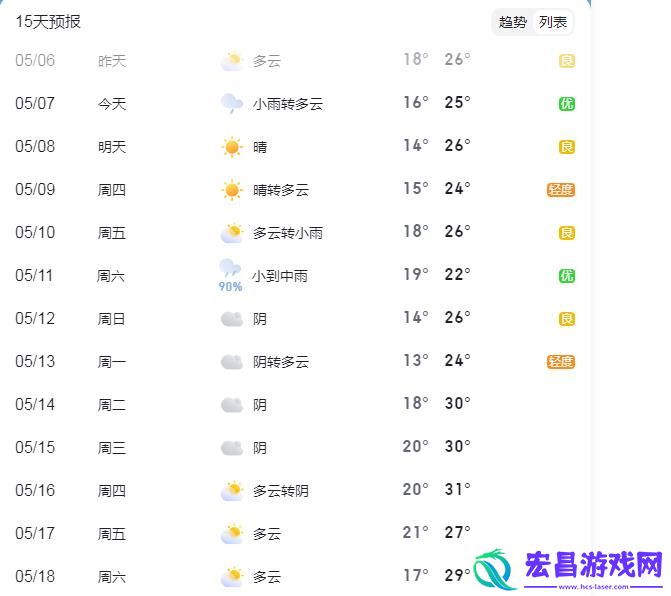Viewport: 671px width, 596px height.
Task: Click the overcast icon for 05/12
Action: [x=232, y=319]
